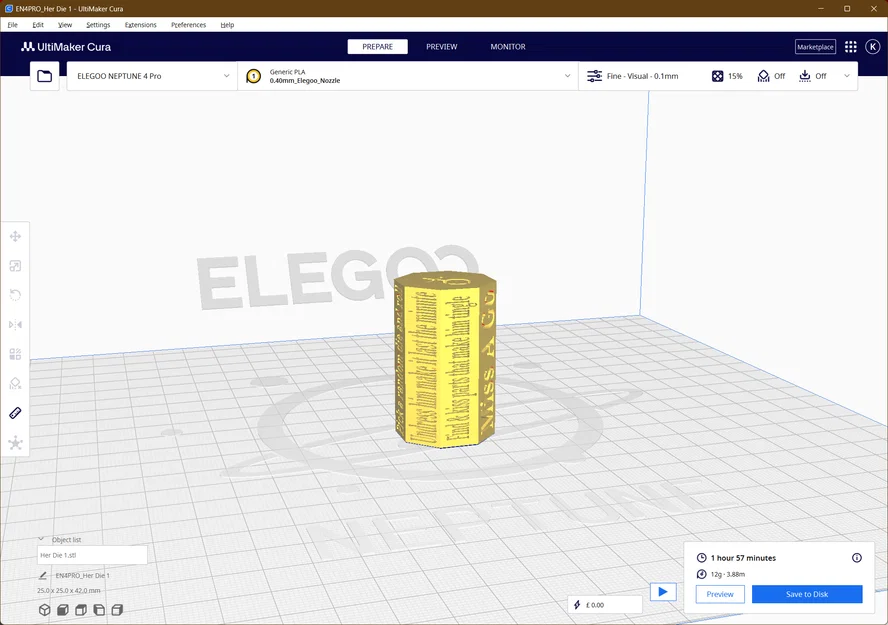Edit job name with pencil icon
This screenshot has width=888, height=625.
pos(42,575)
